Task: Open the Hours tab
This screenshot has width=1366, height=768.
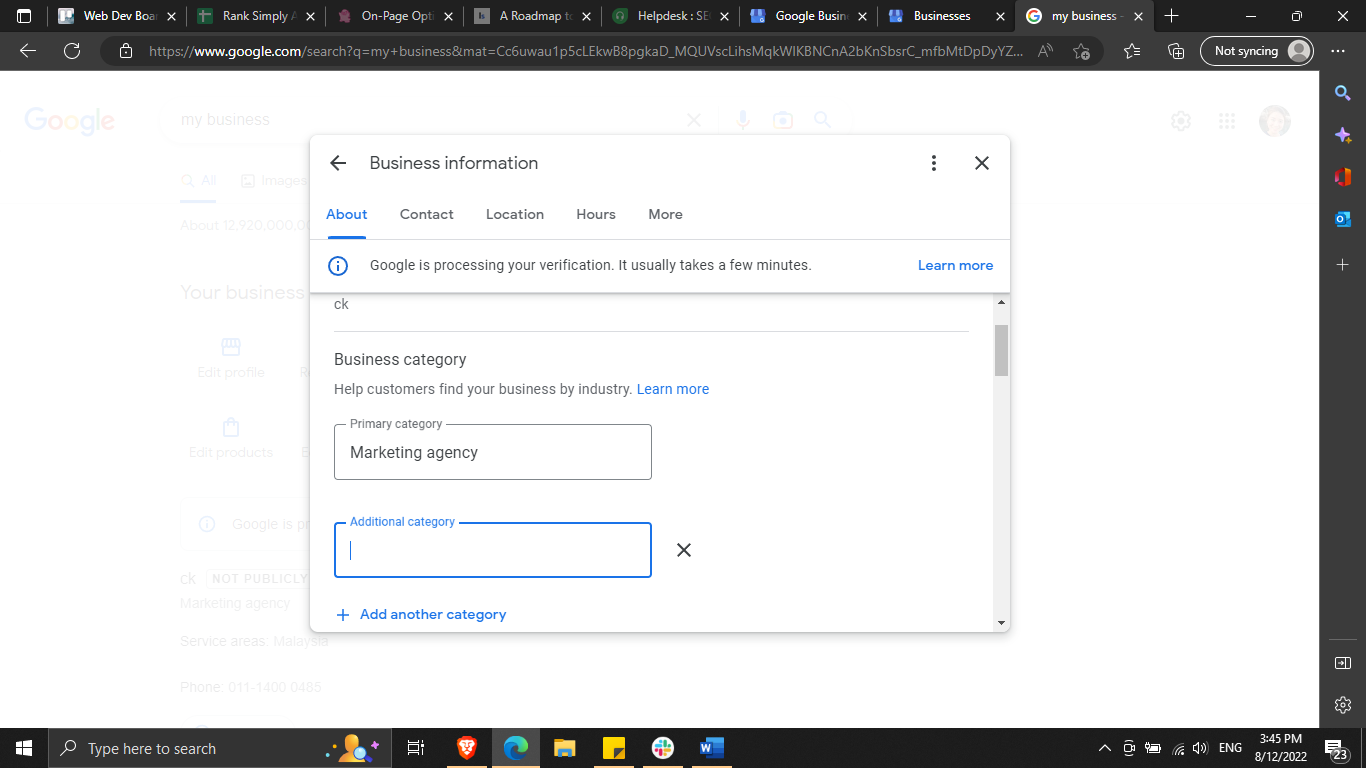Action: (596, 214)
